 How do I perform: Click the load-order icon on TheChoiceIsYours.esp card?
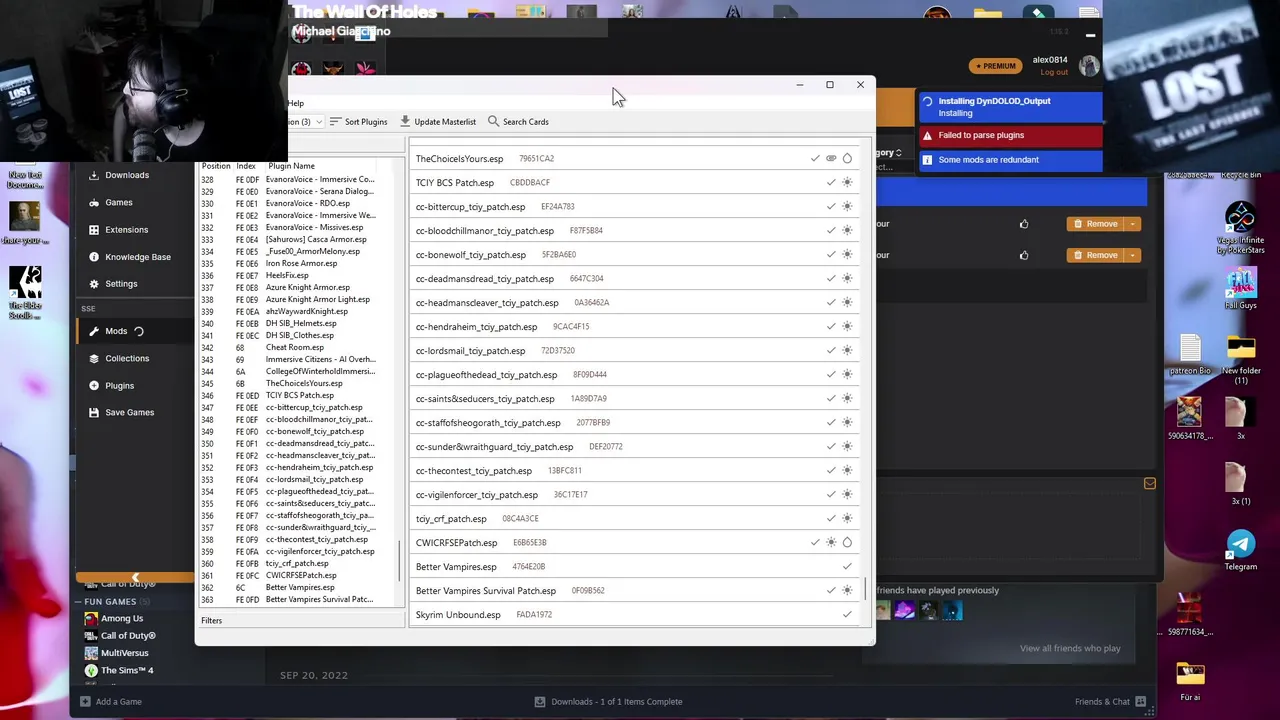tap(831, 158)
